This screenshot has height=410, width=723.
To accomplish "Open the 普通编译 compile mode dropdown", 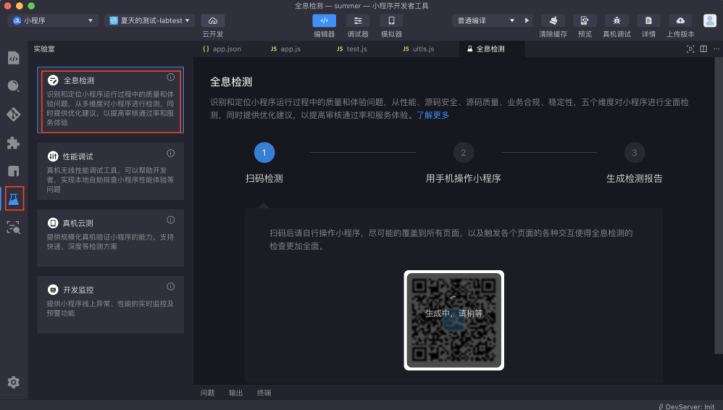I will tap(486, 20).
